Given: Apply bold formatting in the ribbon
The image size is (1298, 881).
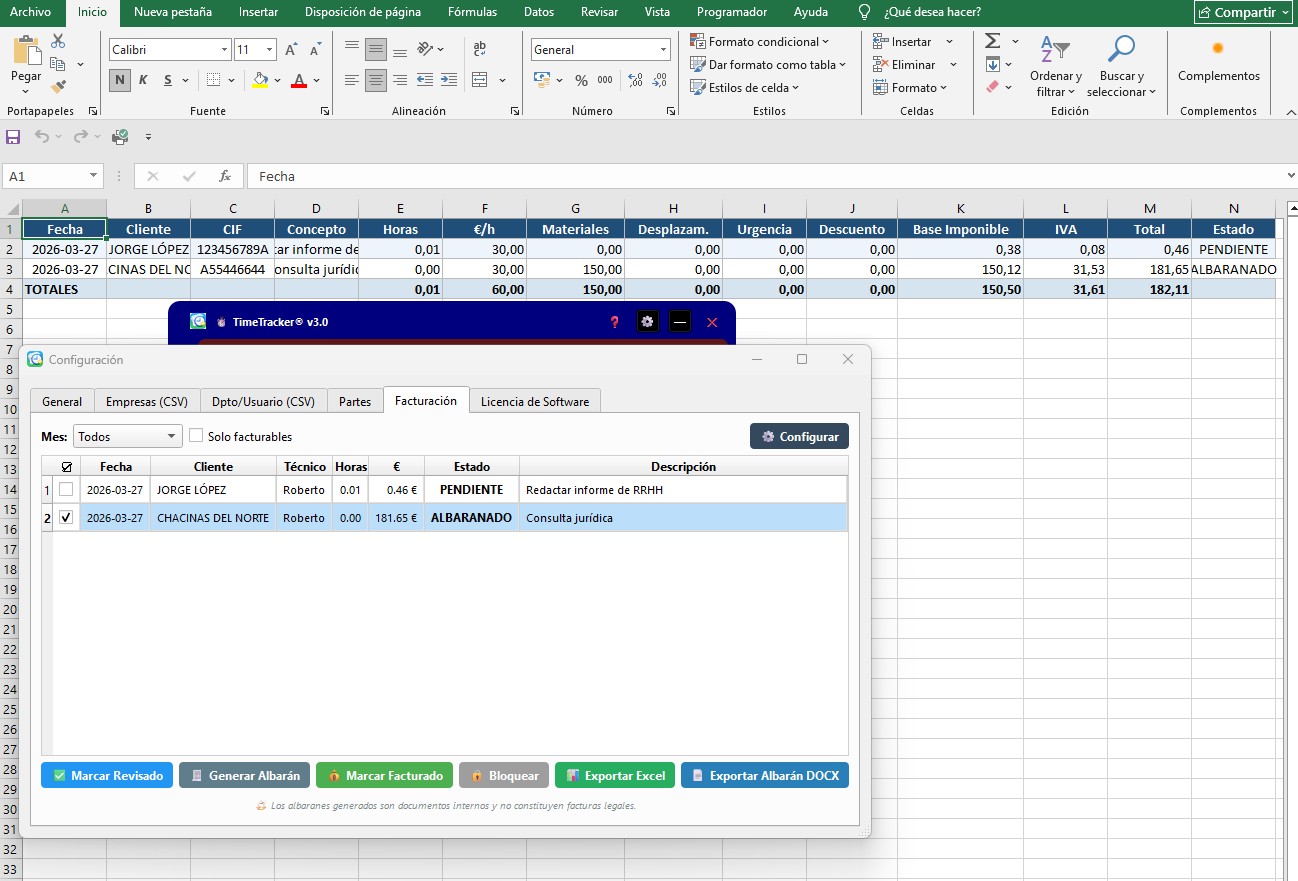Looking at the screenshot, I should [119, 81].
